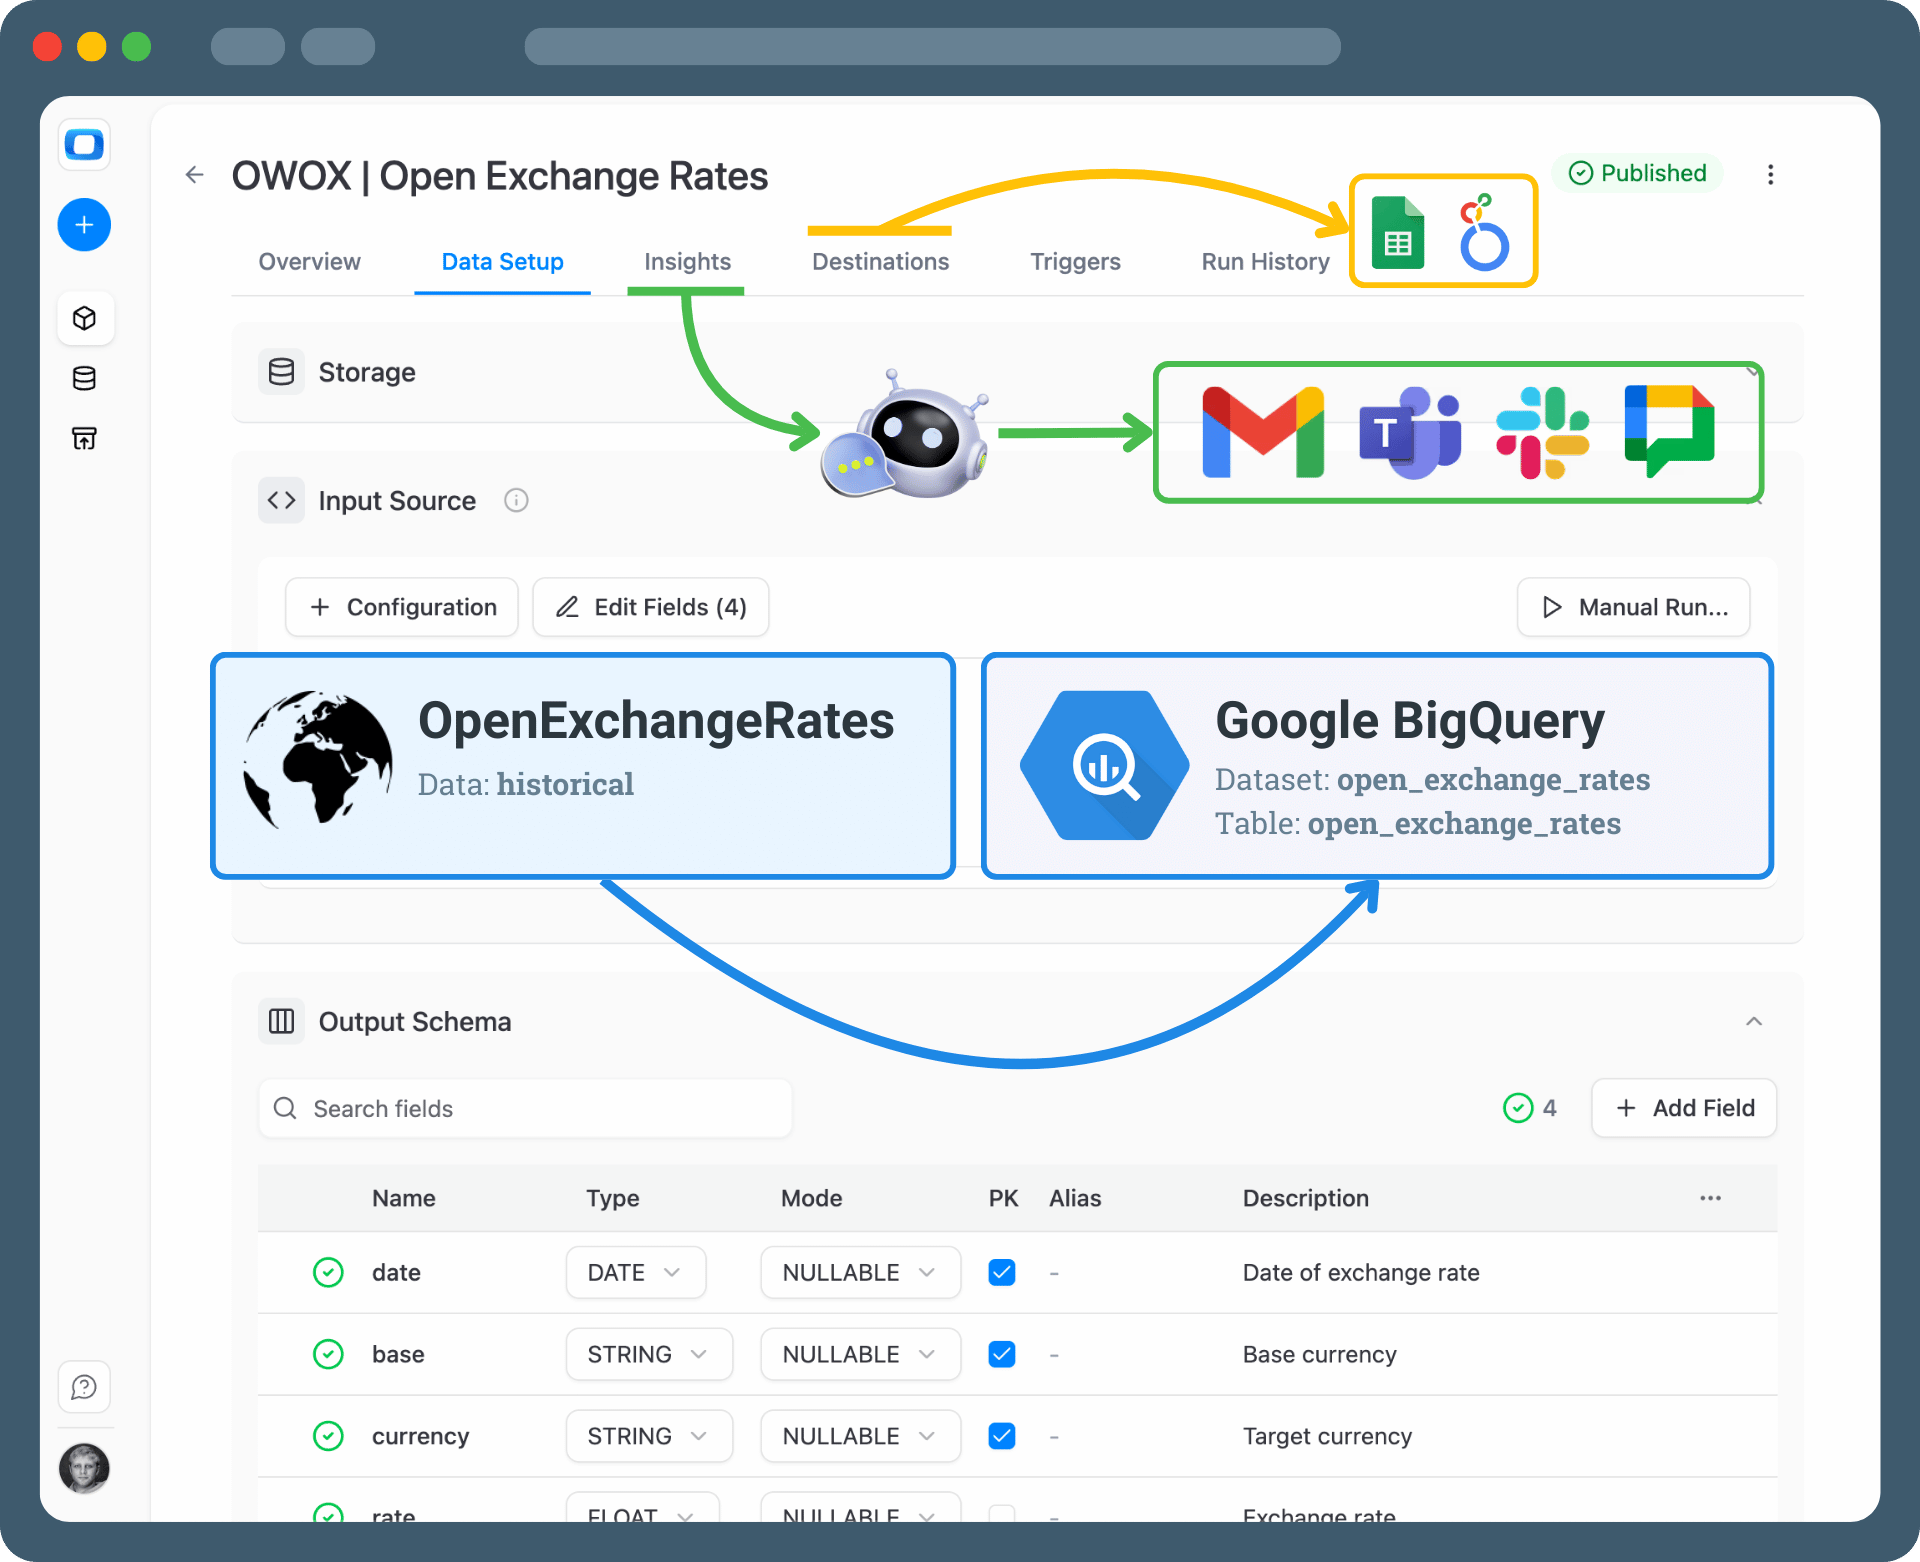
Task: Switch to the Triggers tab
Action: click(1075, 262)
